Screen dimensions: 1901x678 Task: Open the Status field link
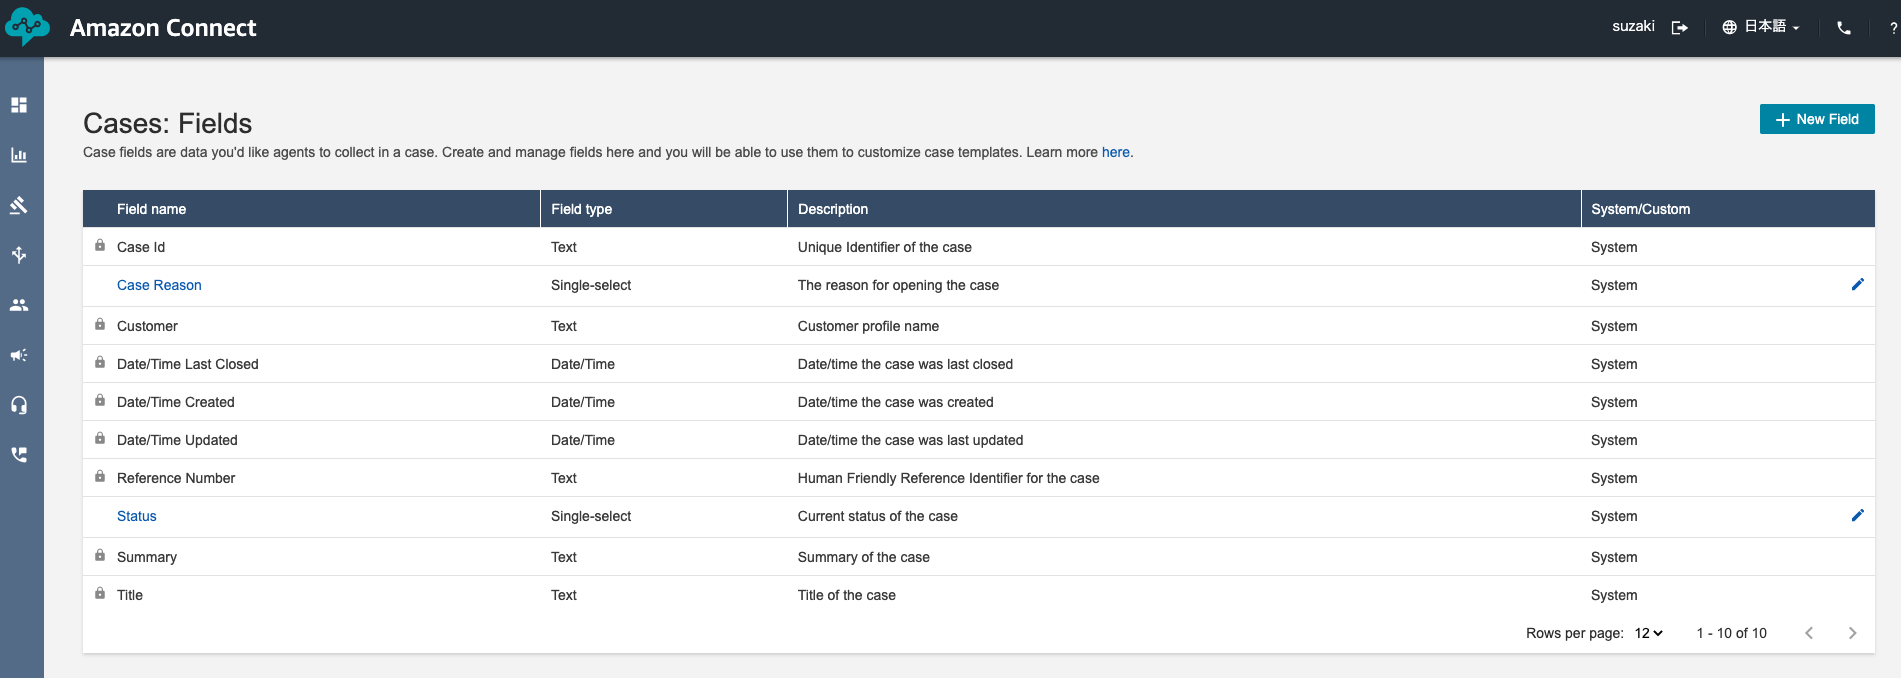pos(137,516)
